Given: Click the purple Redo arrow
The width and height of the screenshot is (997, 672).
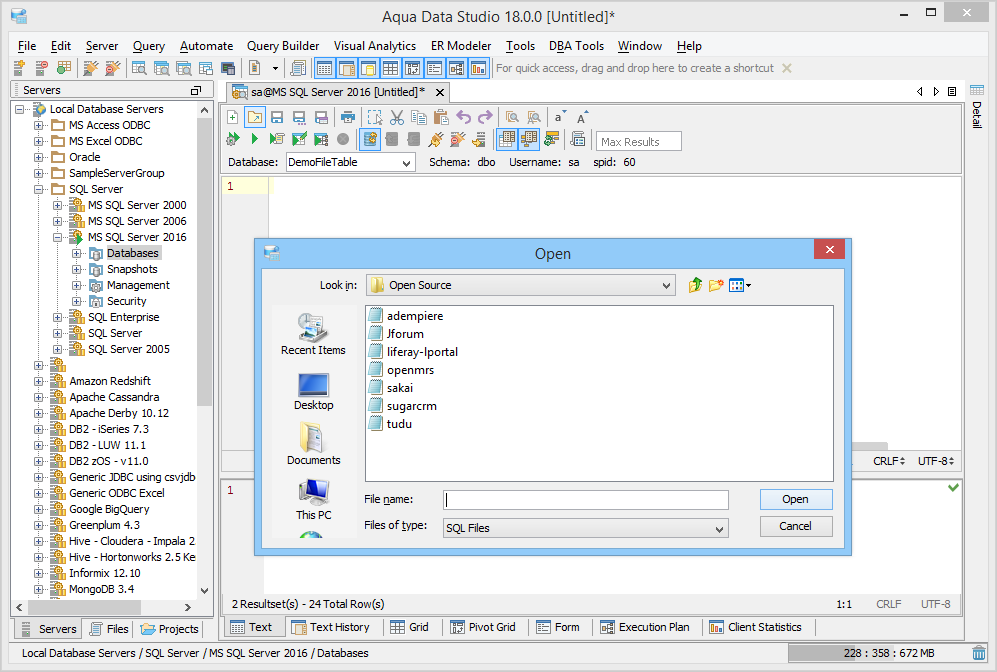Looking at the screenshot, I should pyautogui.click(x=485, y=117).
